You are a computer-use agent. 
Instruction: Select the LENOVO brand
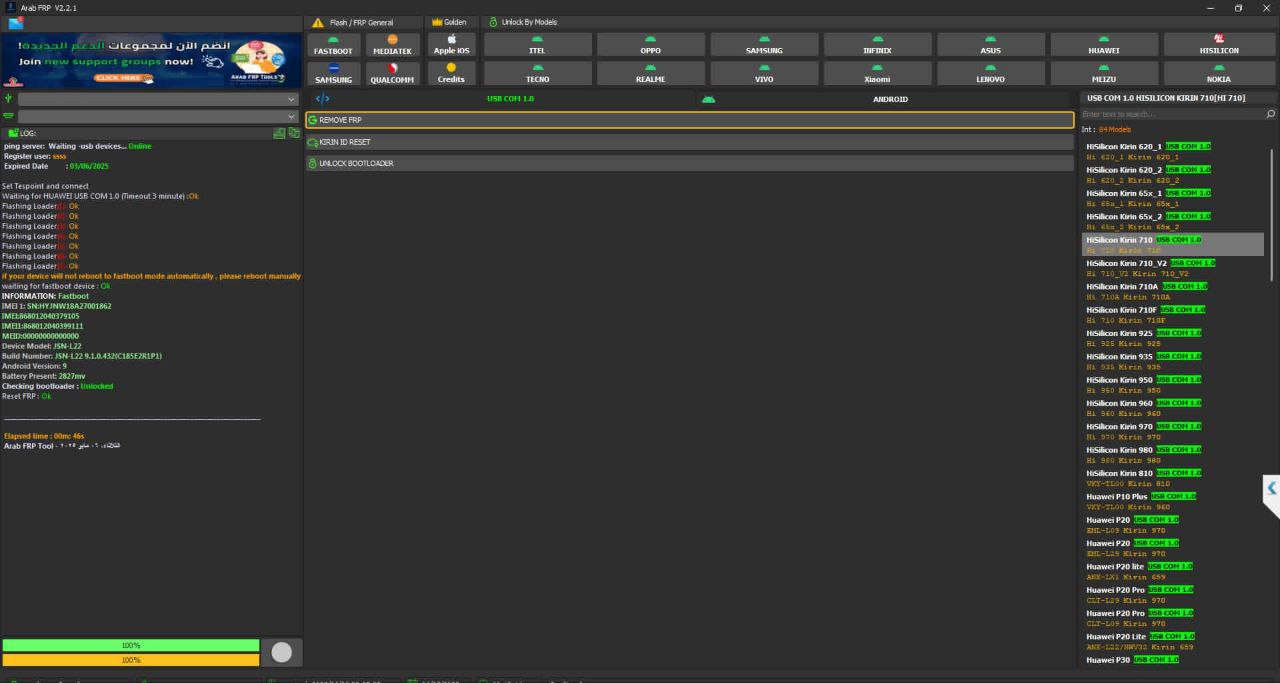(990, 74)
